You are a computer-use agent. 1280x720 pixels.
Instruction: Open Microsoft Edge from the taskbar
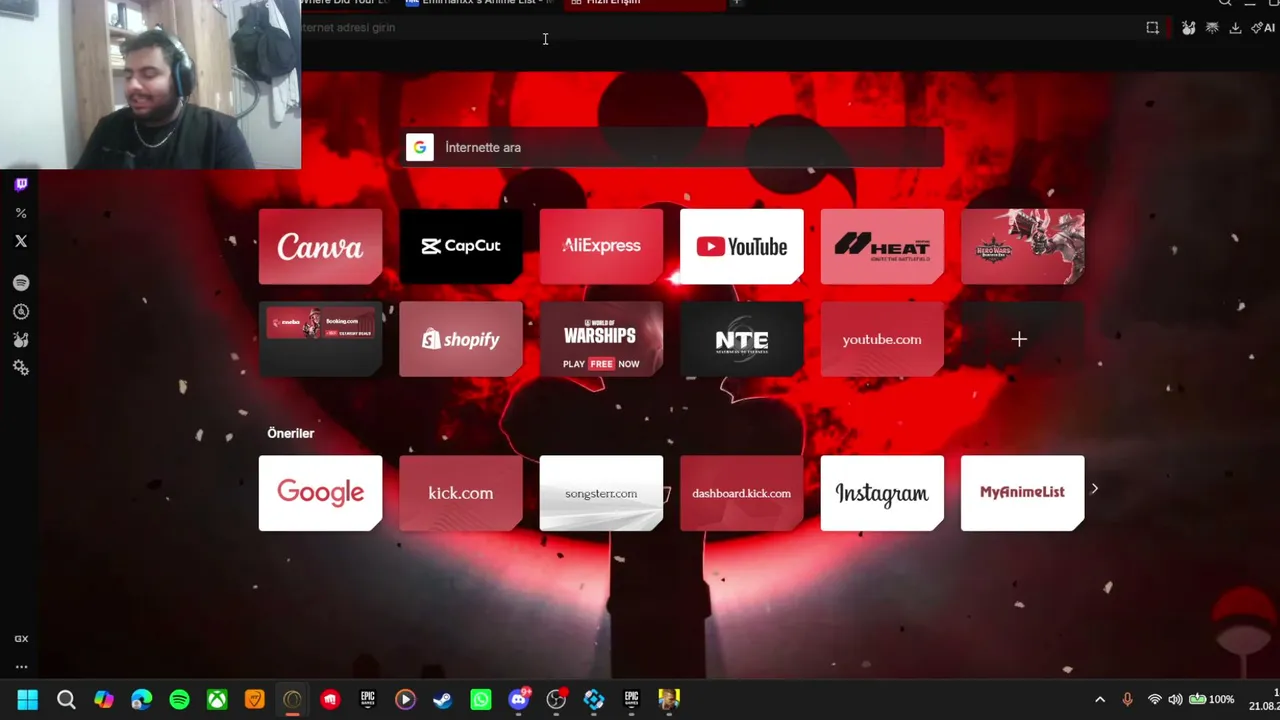point(141,700)
